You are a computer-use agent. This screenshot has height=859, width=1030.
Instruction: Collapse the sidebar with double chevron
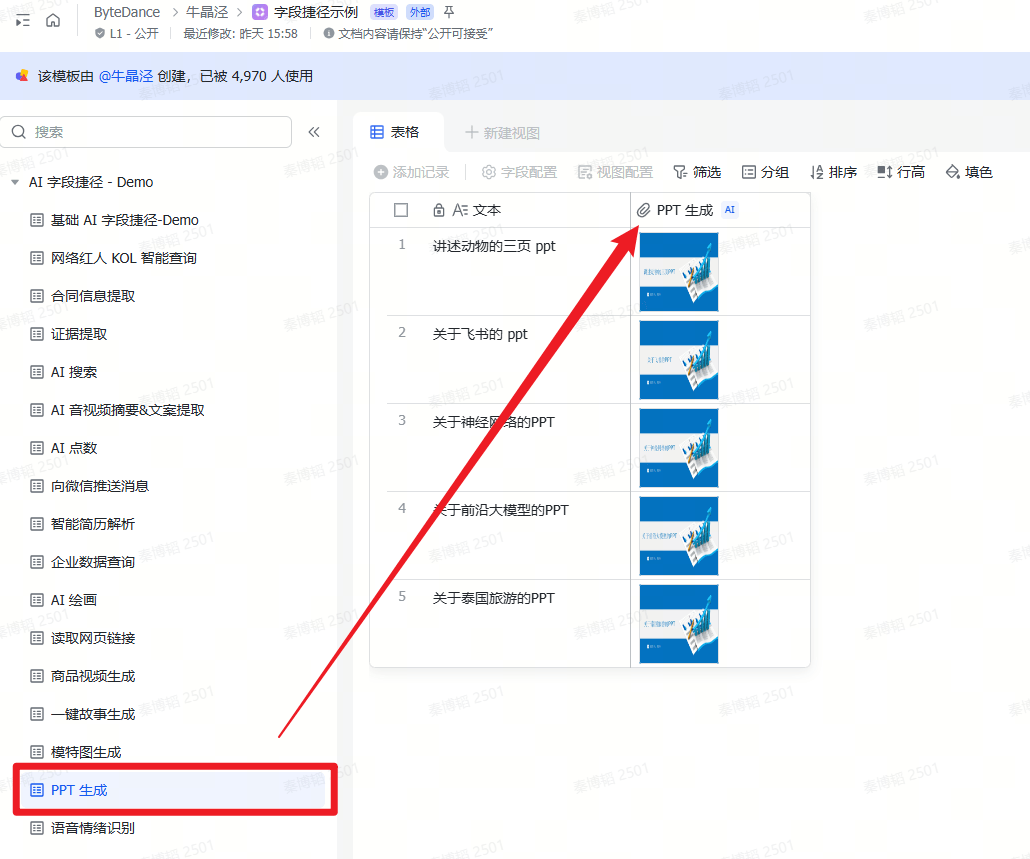(314, 132)
